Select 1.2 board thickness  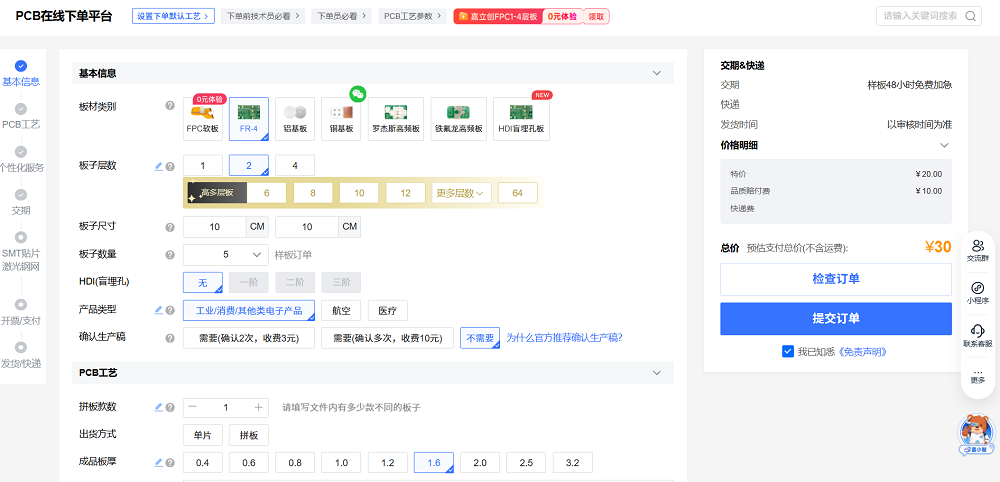pyautogui.click(x=388, y=463)
